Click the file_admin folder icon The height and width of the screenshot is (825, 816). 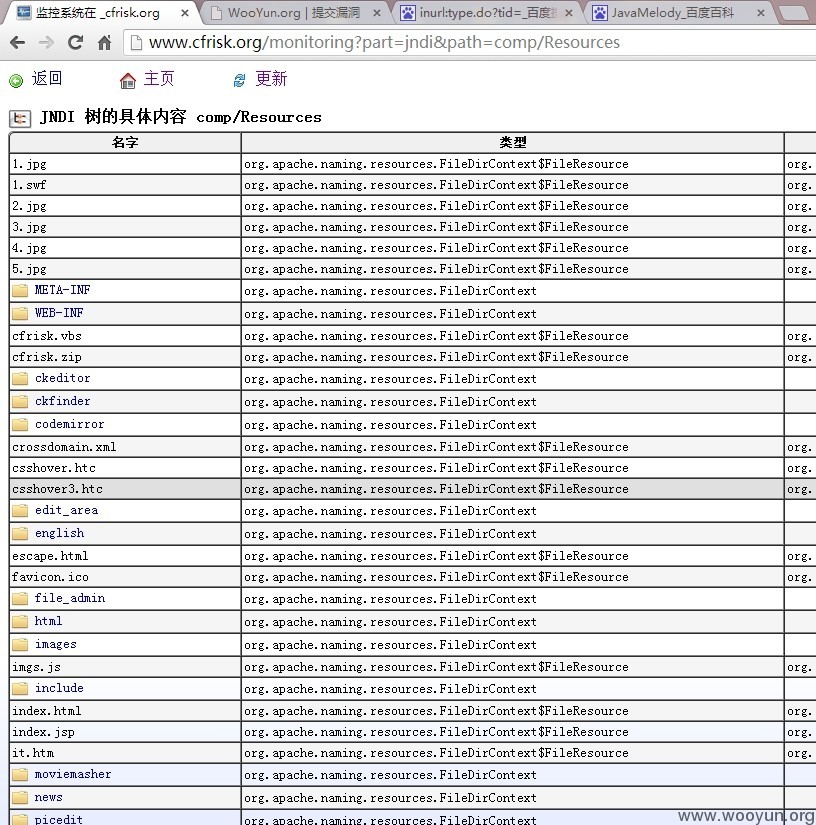tap(20, 598)
